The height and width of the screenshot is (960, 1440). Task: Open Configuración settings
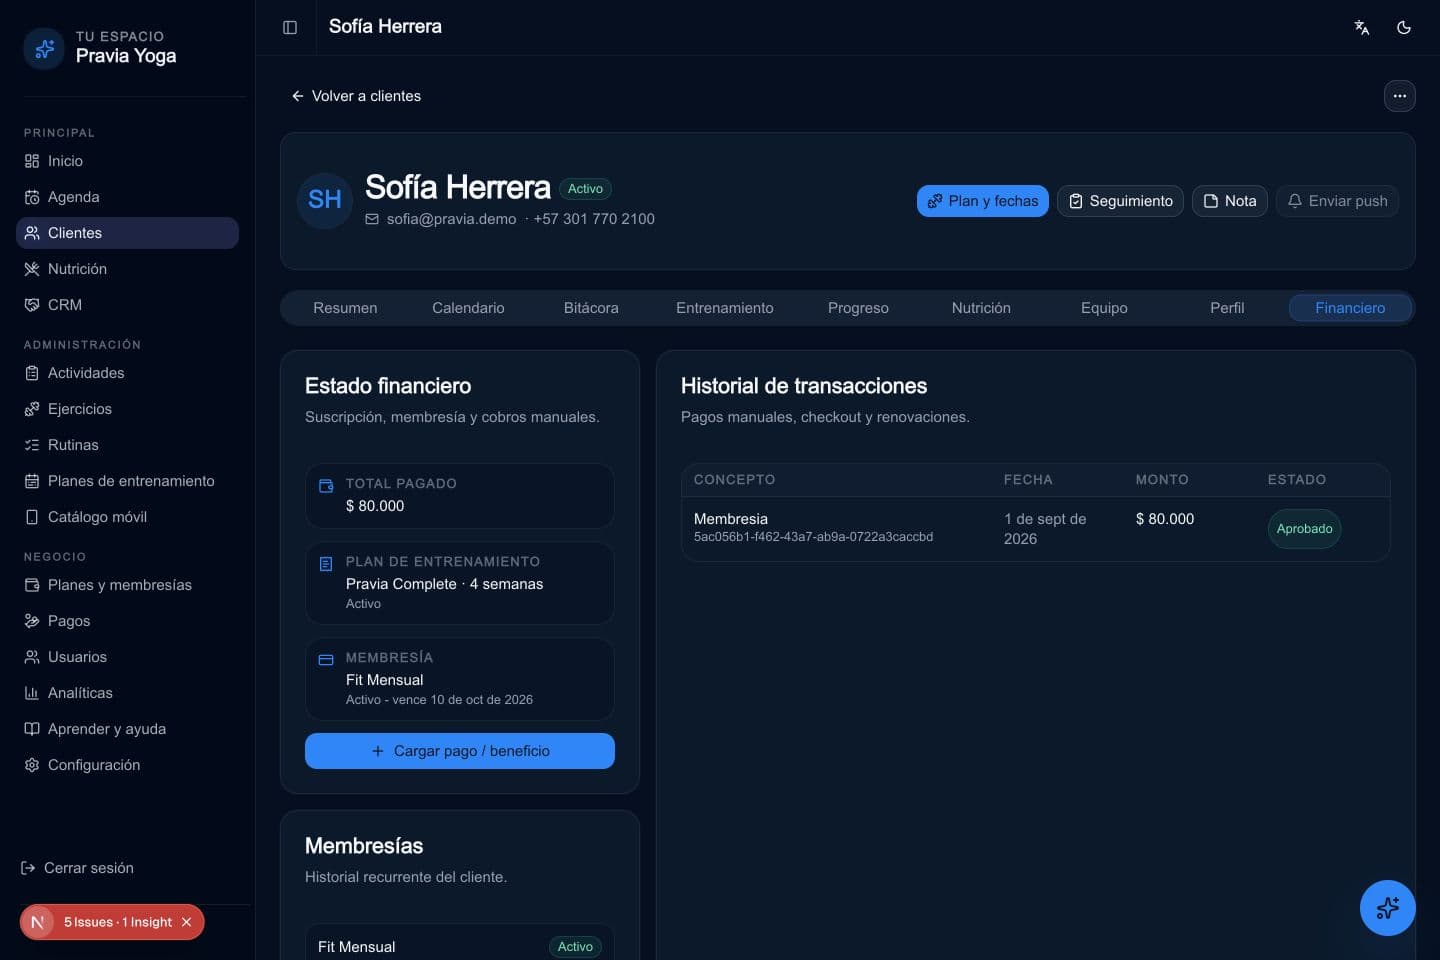[127, 765]
